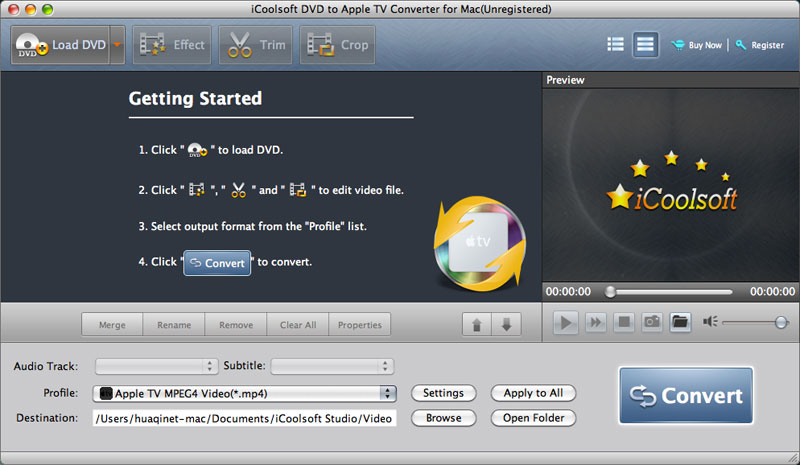Take a snapshot with camera icon
This screenshot has height=465, width=800.
point(651,322)
